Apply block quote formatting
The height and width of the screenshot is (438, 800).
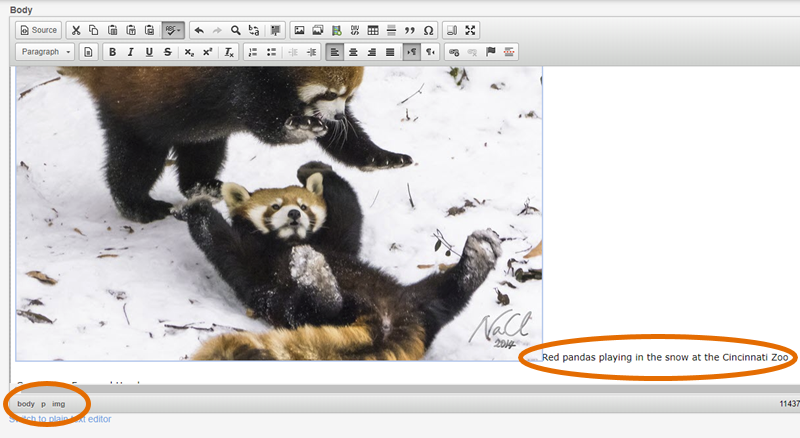coord(410,30)
